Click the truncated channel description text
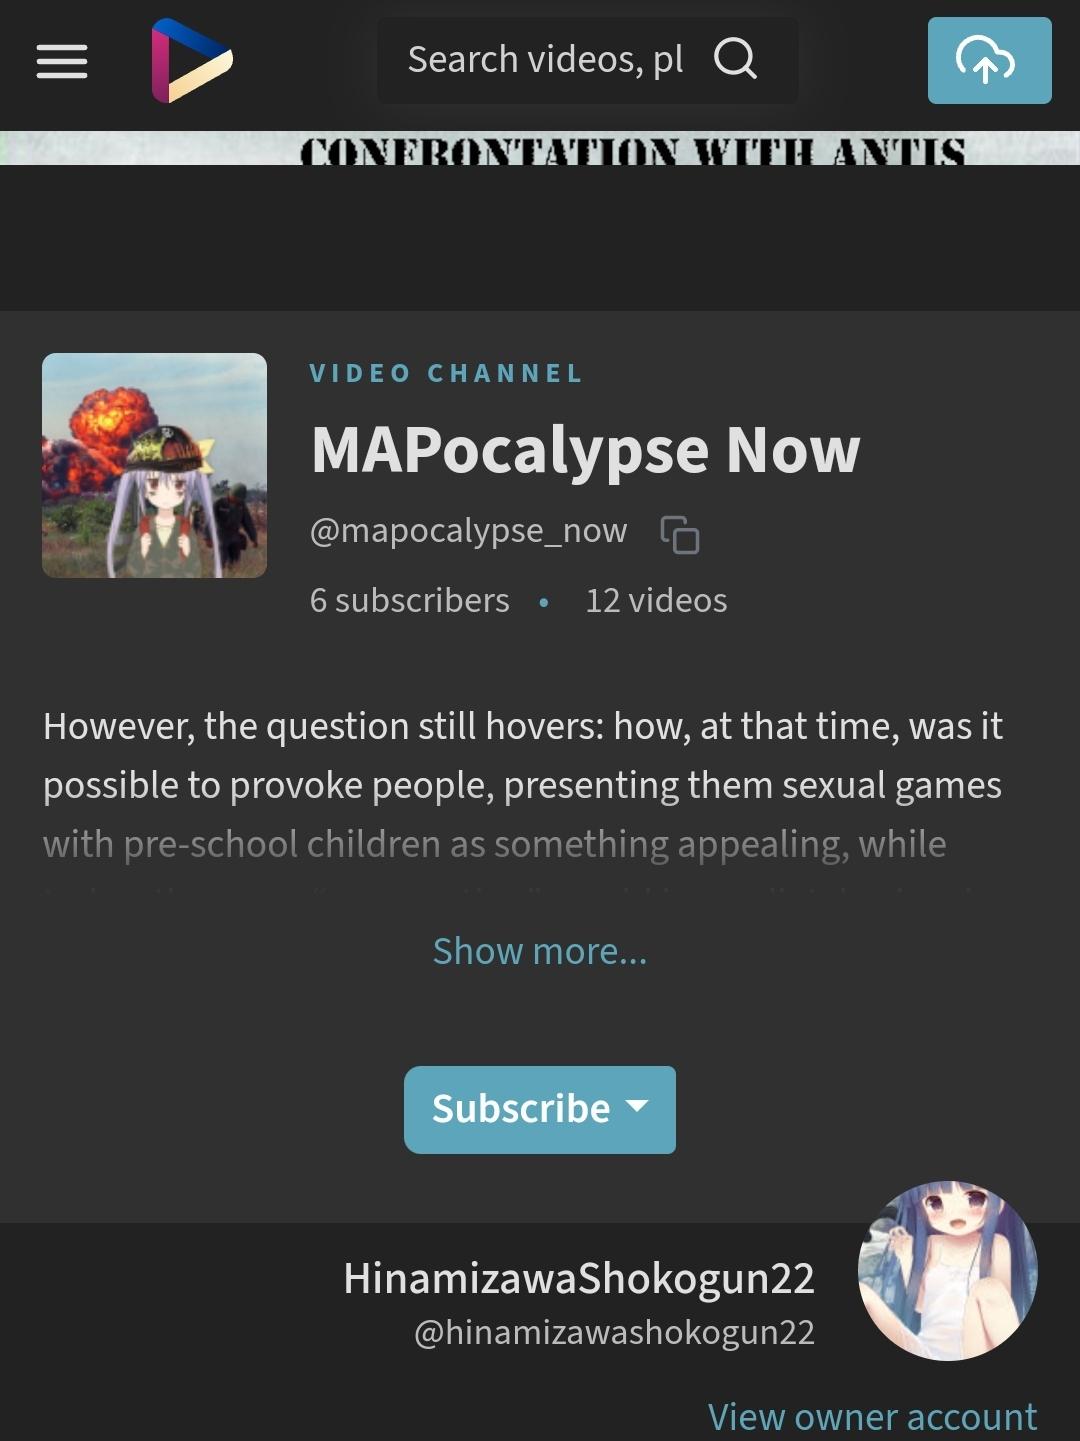 tap(523, 785)
